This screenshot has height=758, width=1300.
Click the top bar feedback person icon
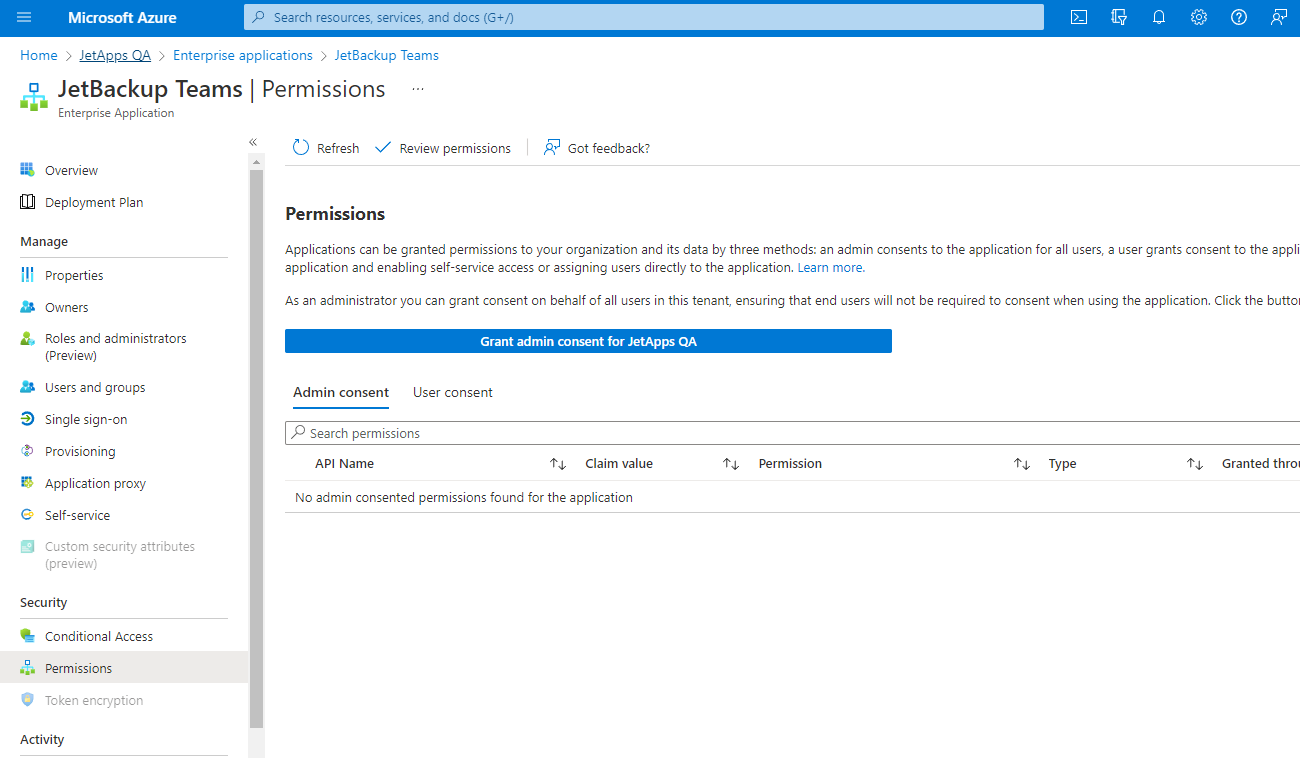point(1279,17)
